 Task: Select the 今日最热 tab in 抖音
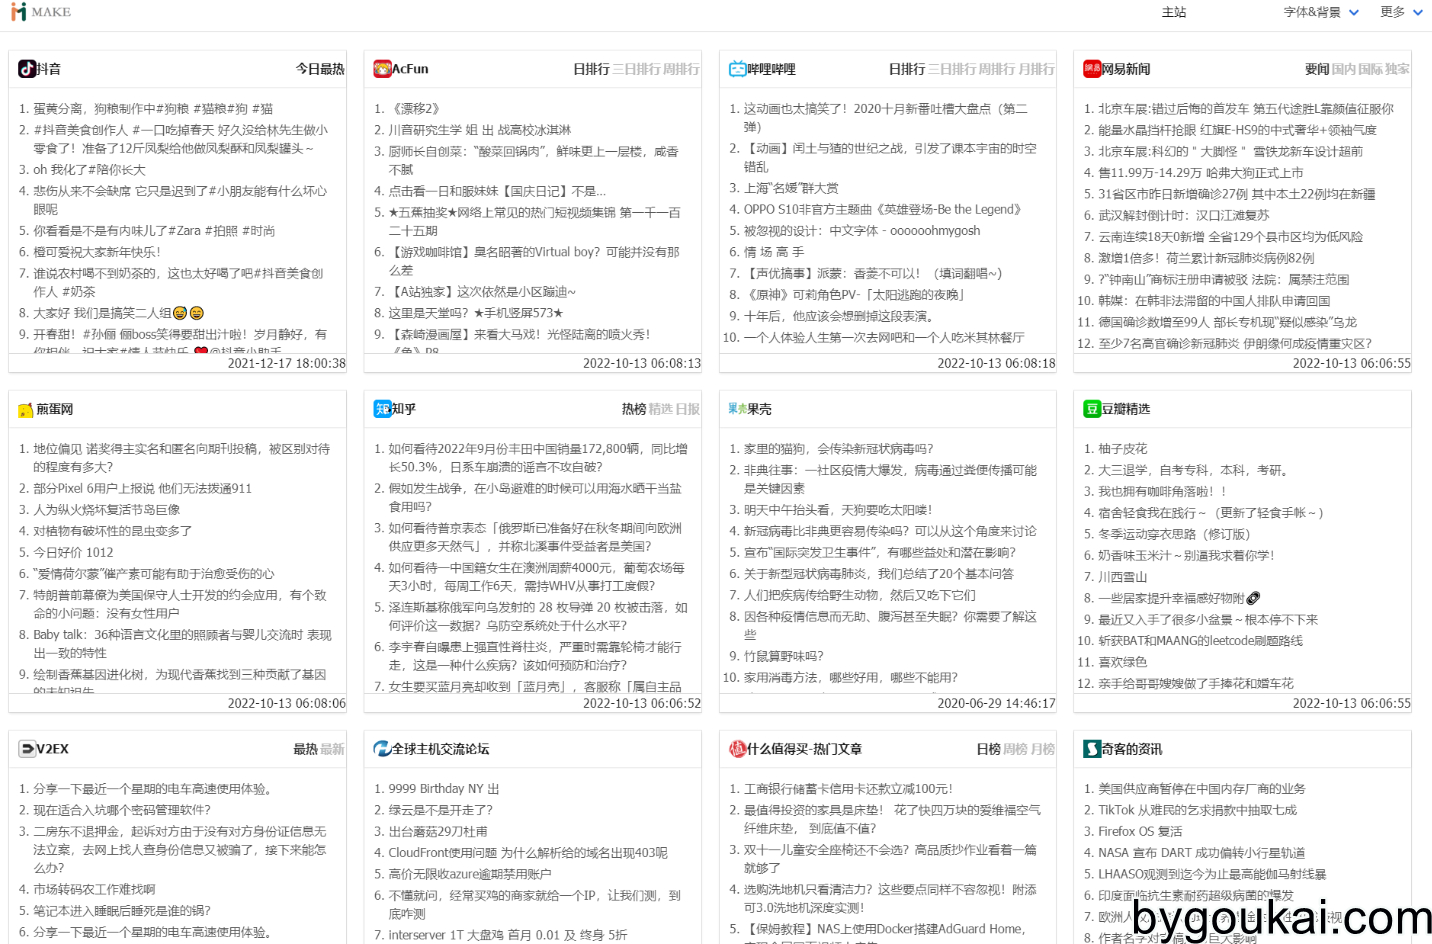(x=320, y=69)
